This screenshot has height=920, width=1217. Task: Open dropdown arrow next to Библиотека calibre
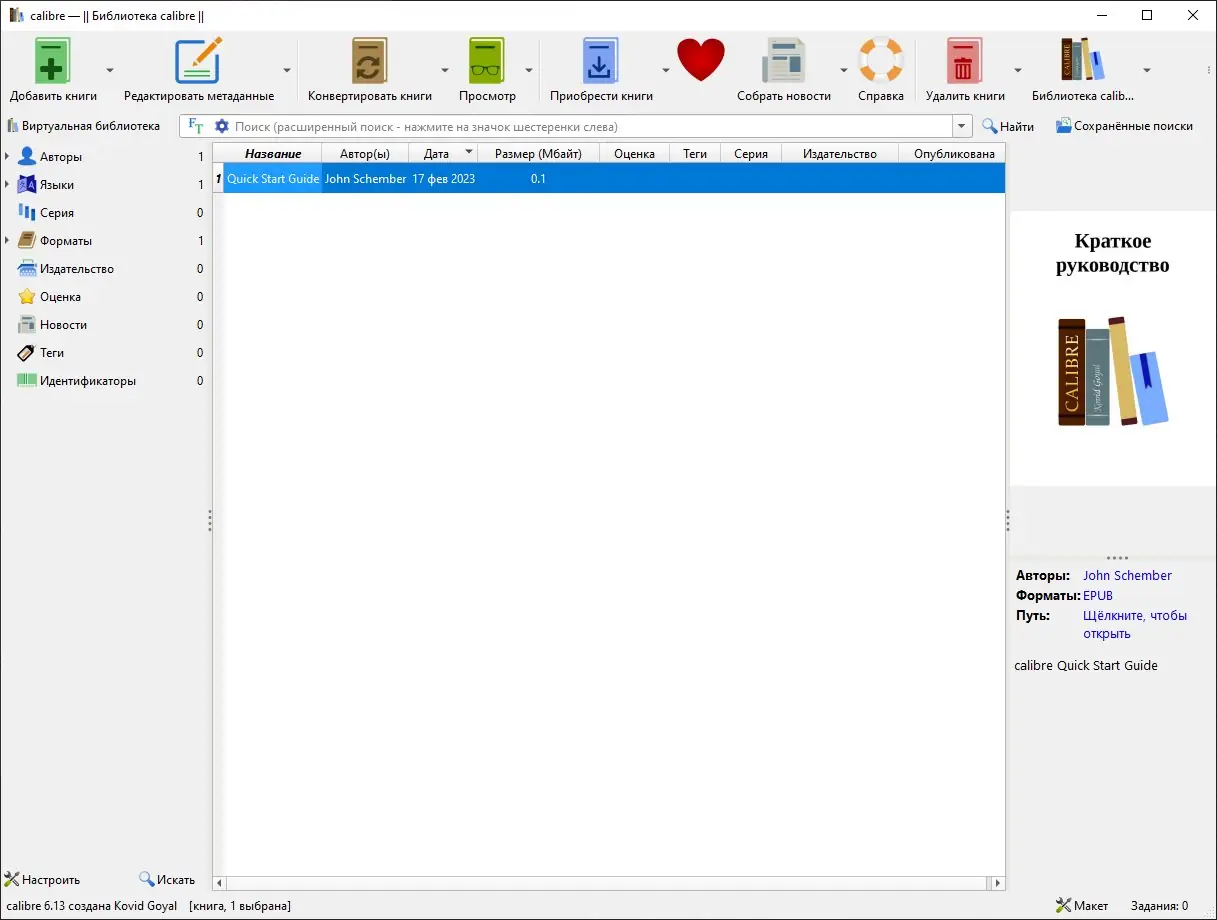[x=1147, y=70]
